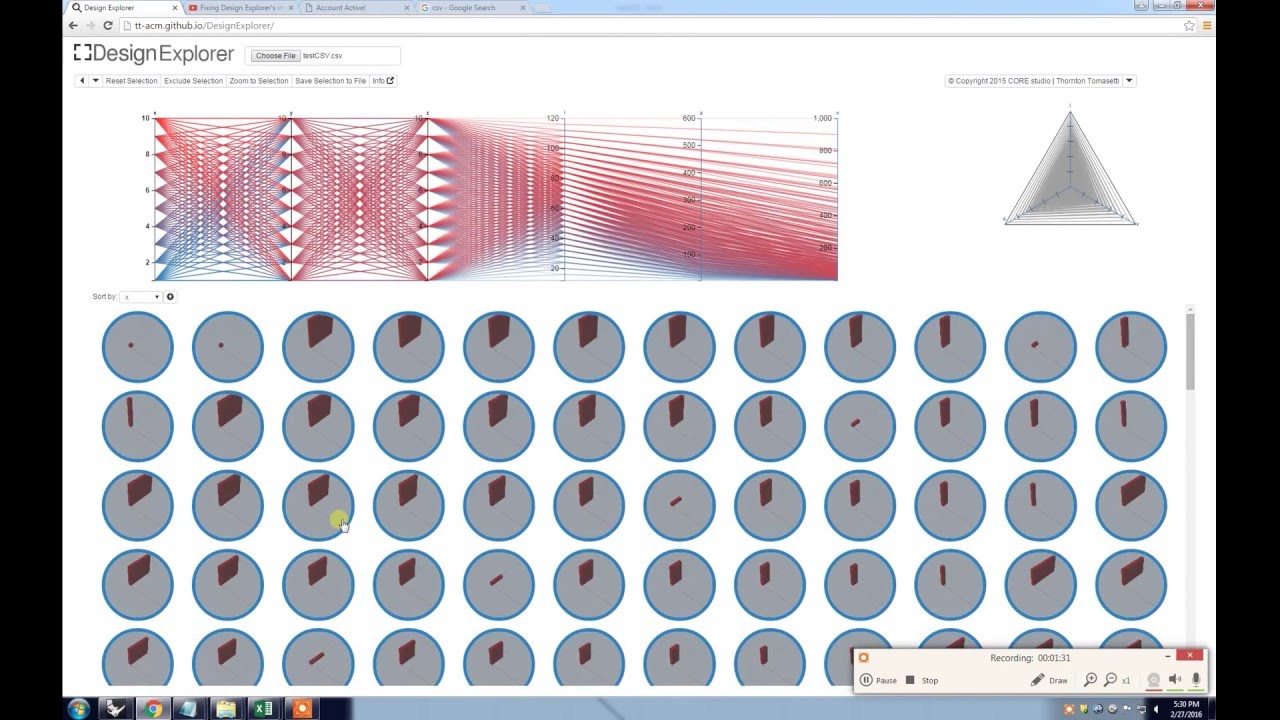Select the thumbnail under the mouse cursor
Image resolution: width=1280 pixels, height=720 pixels.
point(318,506)
